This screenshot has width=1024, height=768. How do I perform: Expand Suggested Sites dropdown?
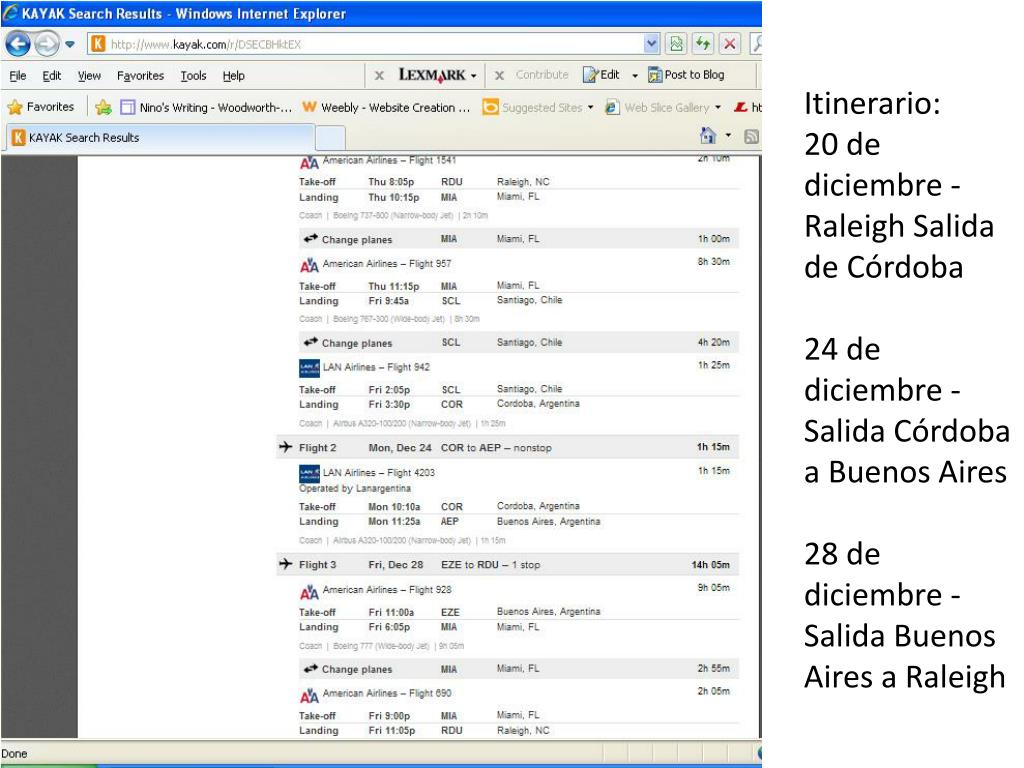(590, 107)
